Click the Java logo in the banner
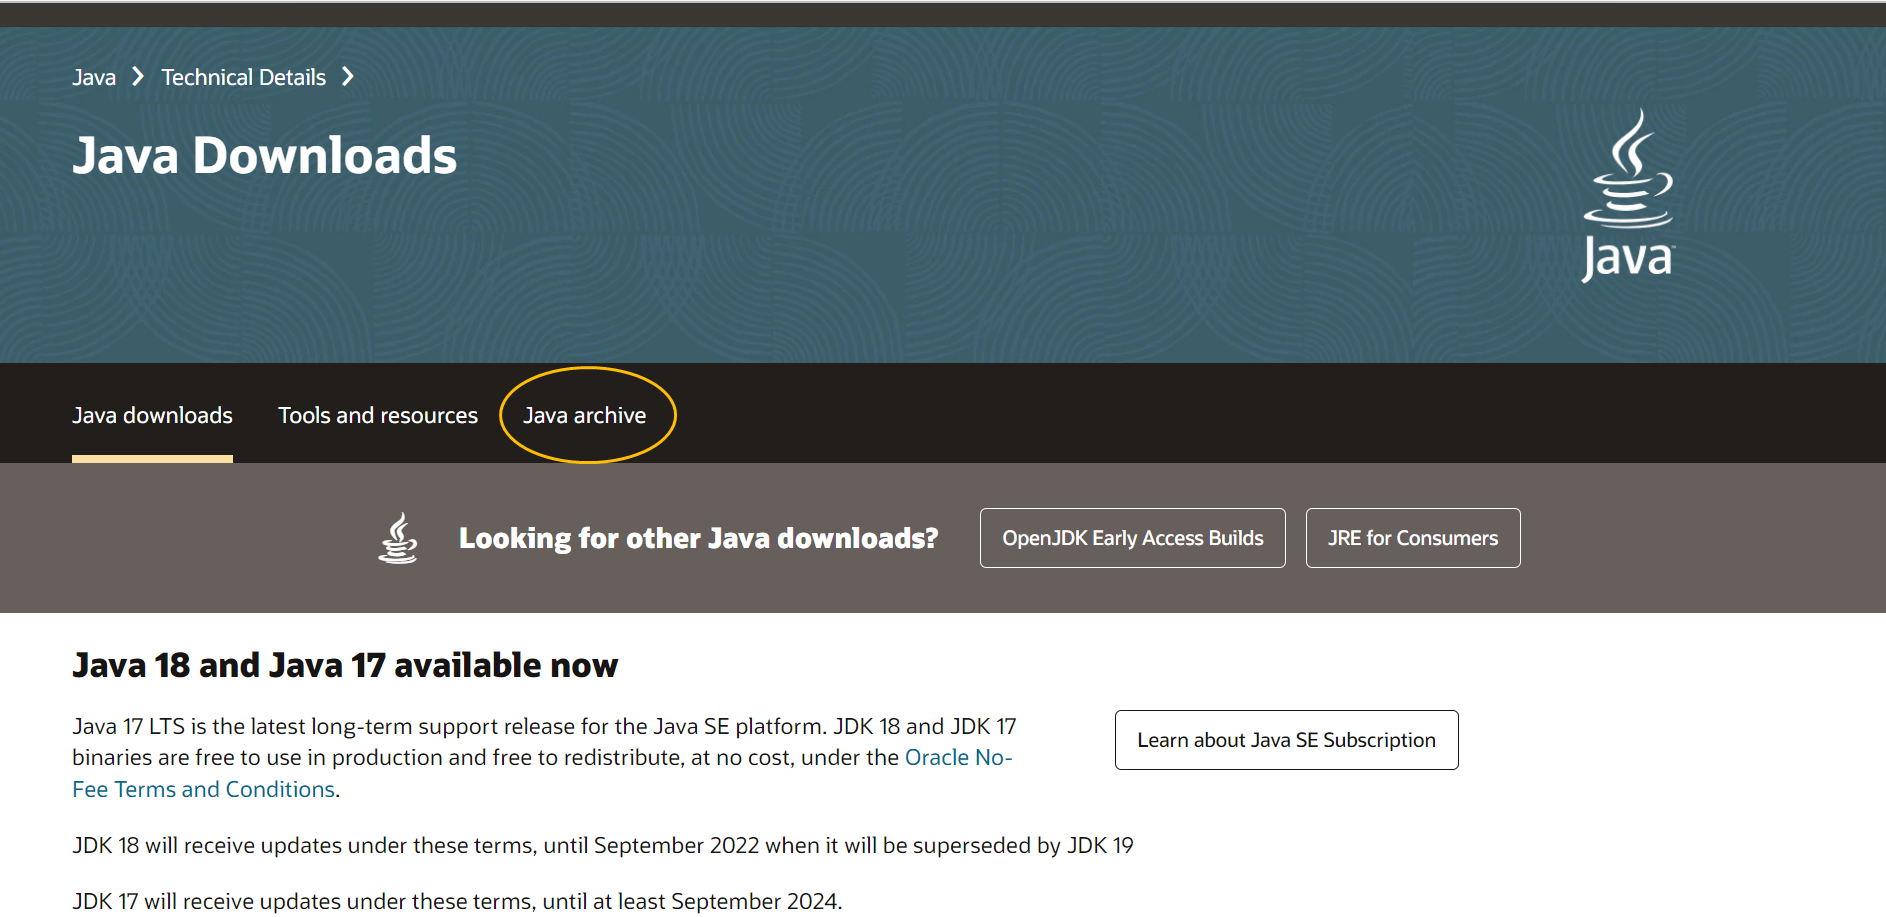This screenshot has width=1886, height=917. (x=1628, y=196)
